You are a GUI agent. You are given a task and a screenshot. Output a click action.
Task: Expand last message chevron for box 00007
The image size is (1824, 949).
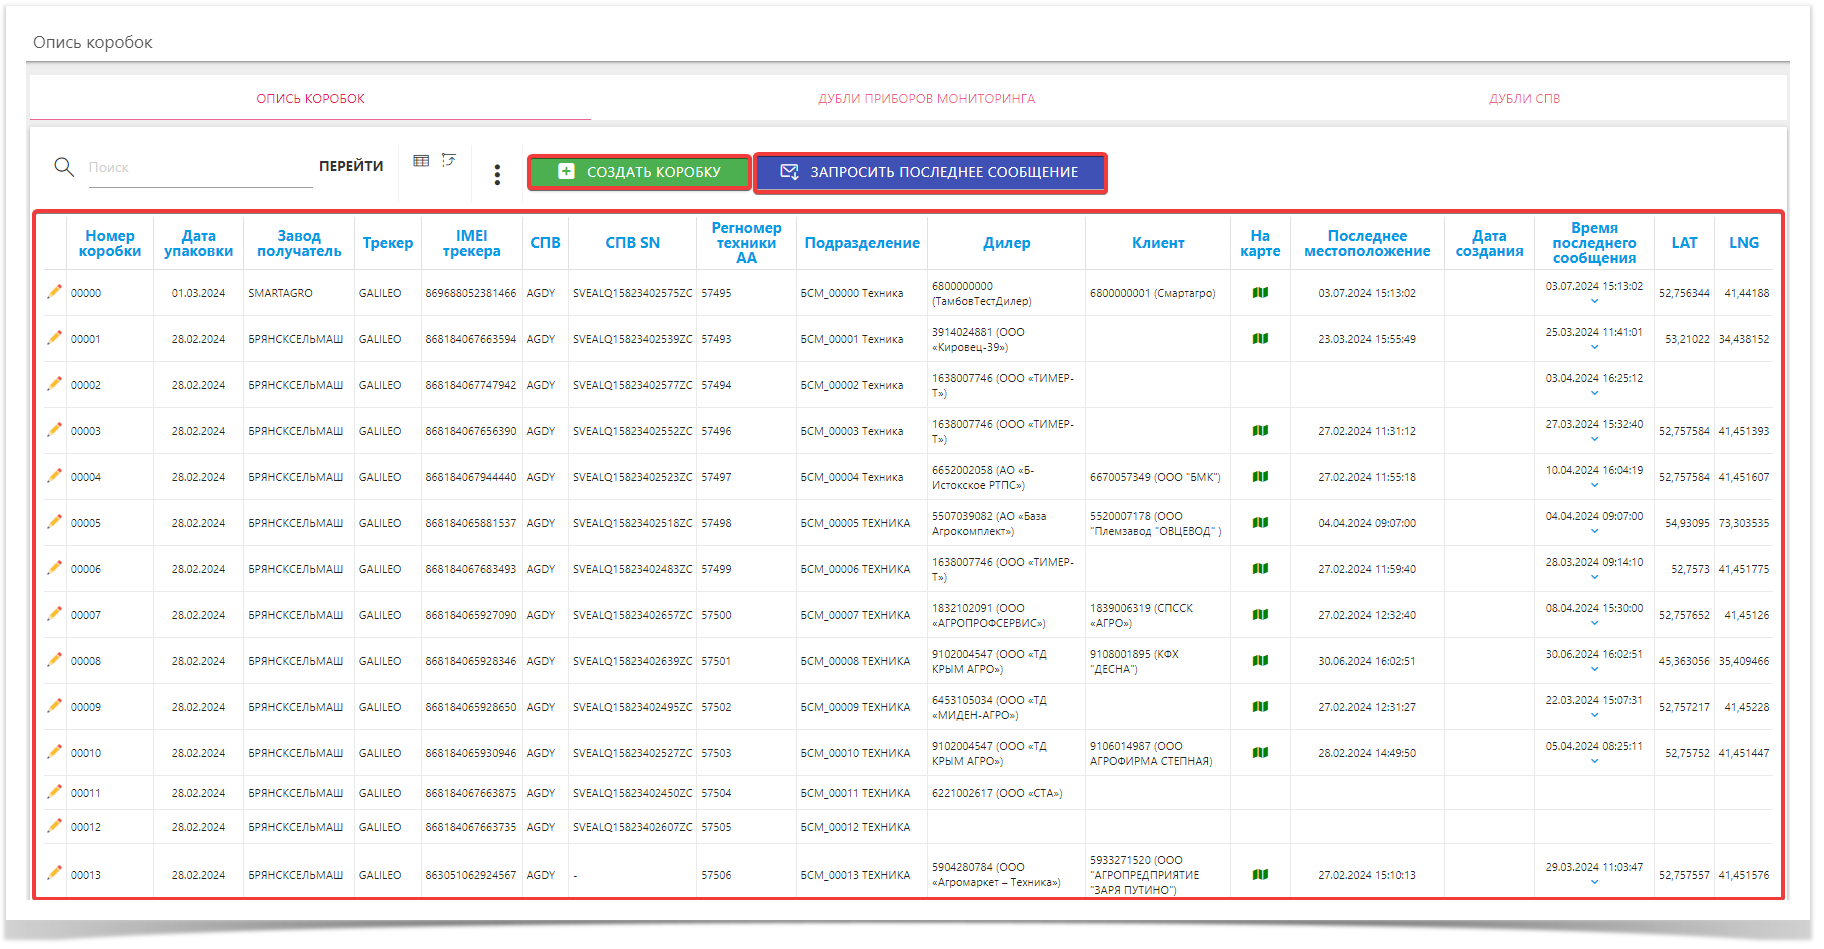[x=1594, y=623]
